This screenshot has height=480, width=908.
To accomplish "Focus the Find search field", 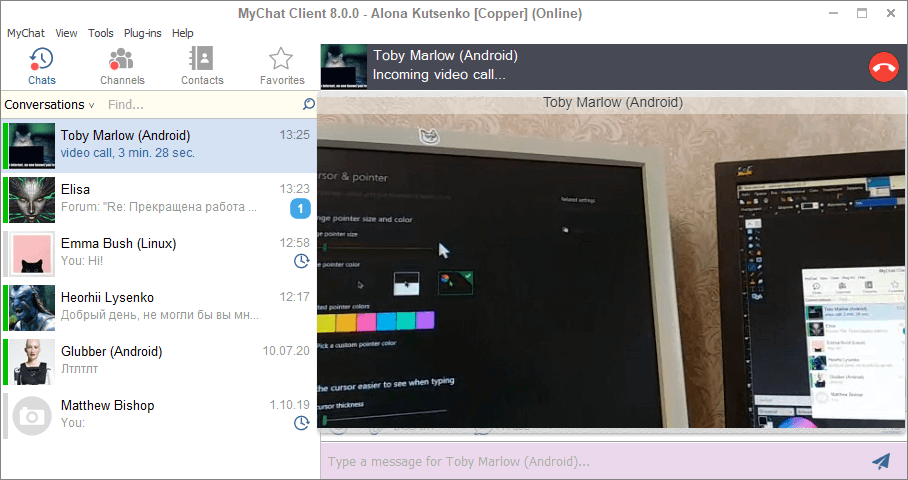I will 203,105.
